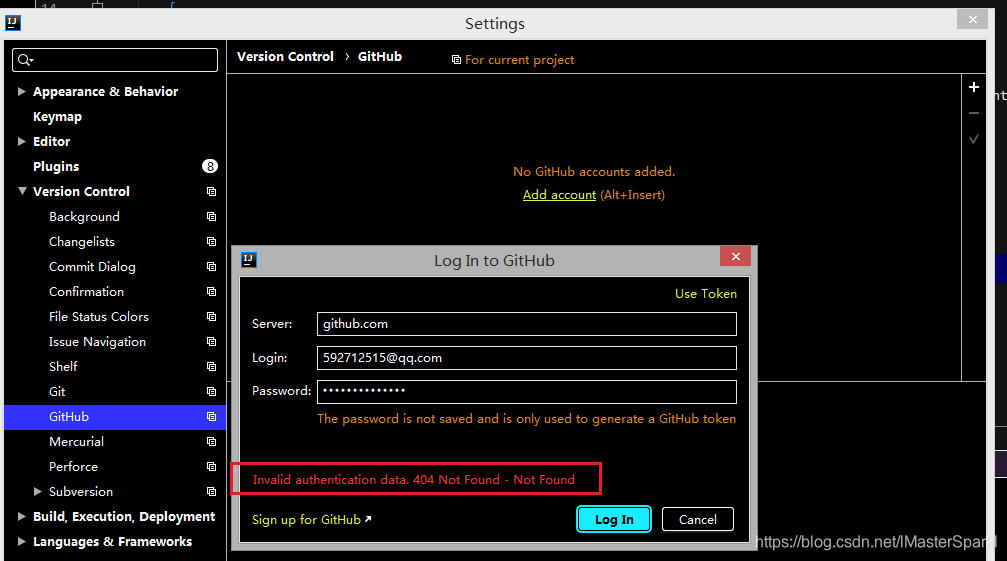Click the minus icon to remove account
Viewport: 1007px width, 561px height.
click(x=974, y=113)
